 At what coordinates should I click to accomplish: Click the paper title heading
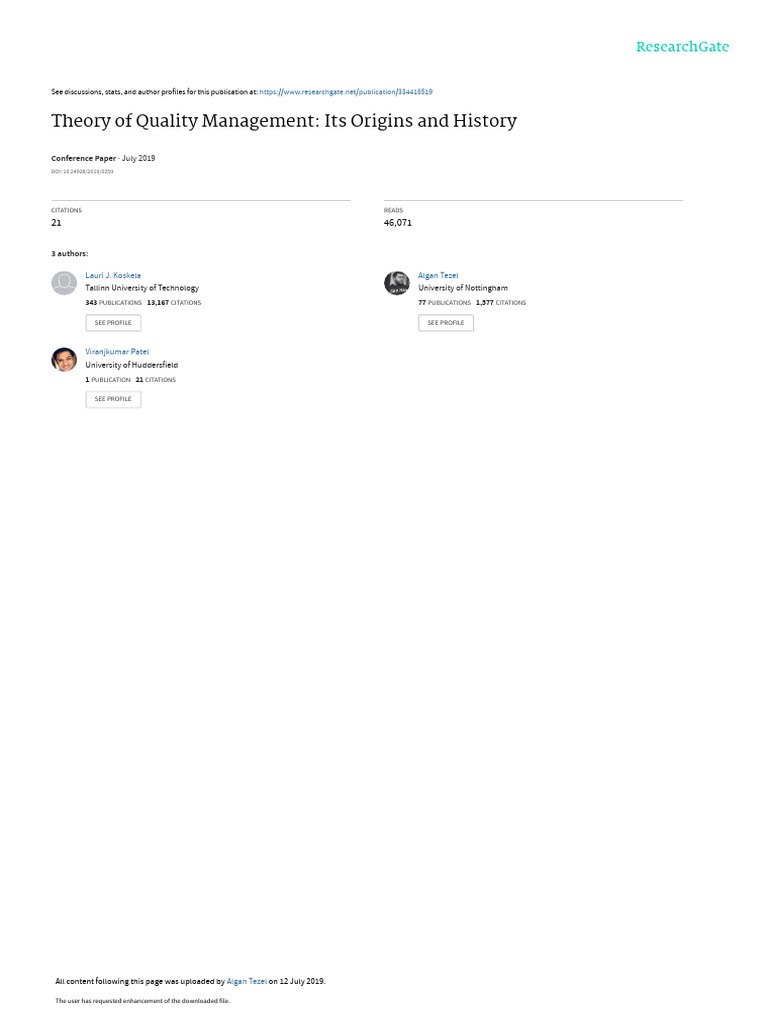point(284,122)
